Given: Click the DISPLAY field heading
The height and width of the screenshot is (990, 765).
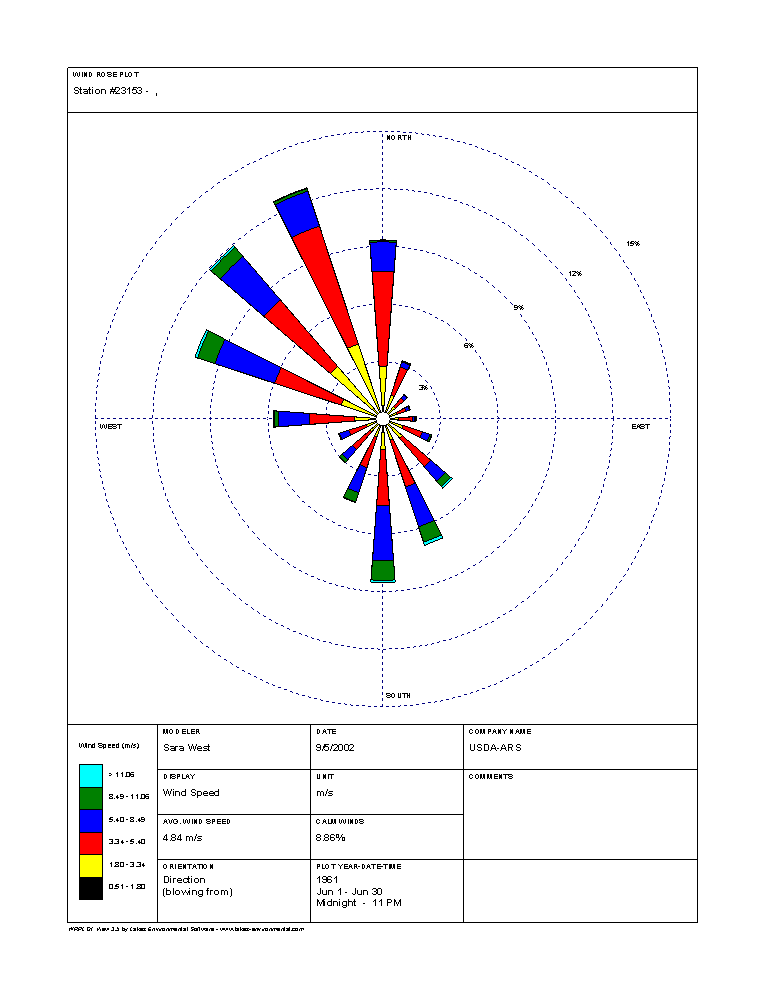Looking at the screenshot, I should 179,777.
